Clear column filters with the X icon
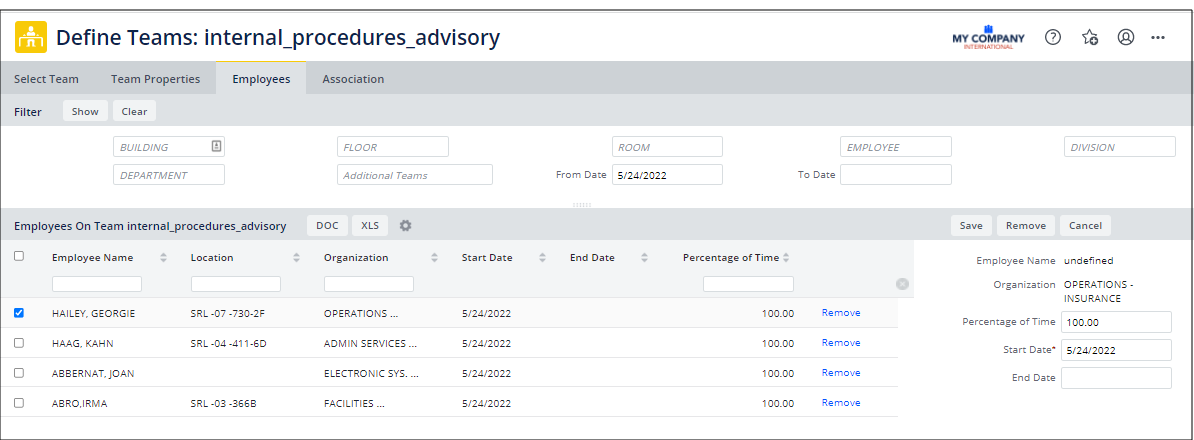The width and height of the screenshot is (1194, 440). [902, 284]
